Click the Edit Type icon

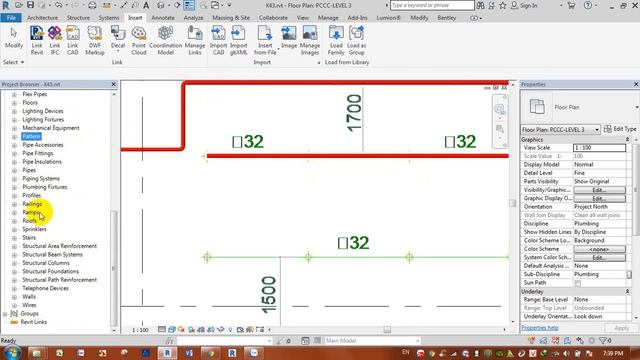607,129
